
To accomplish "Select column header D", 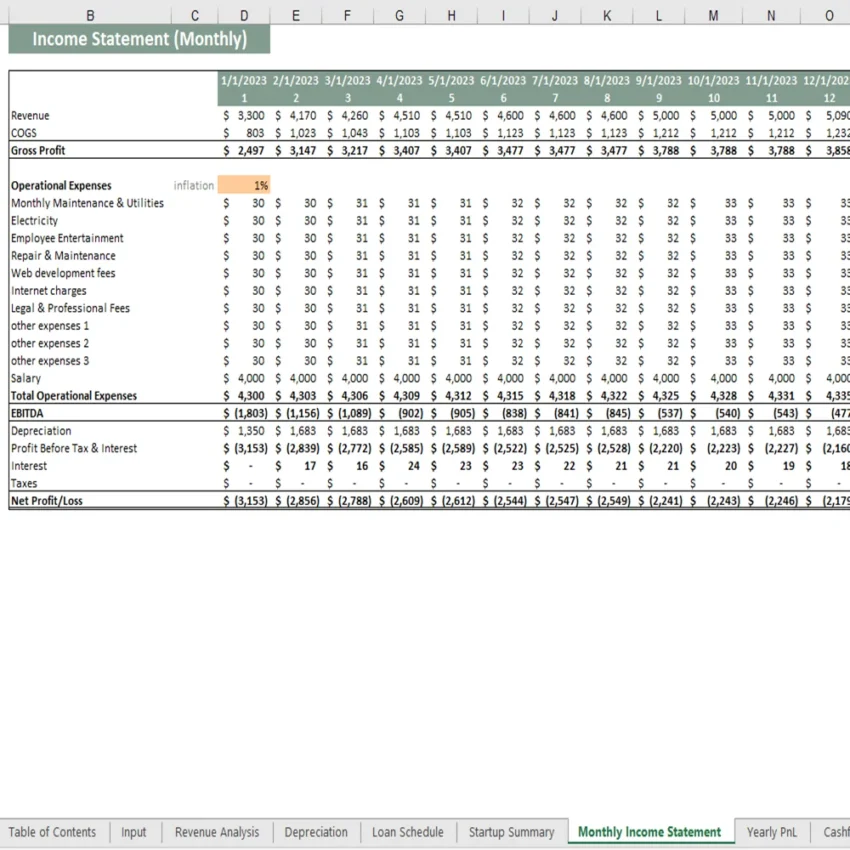I will [244, 15].
